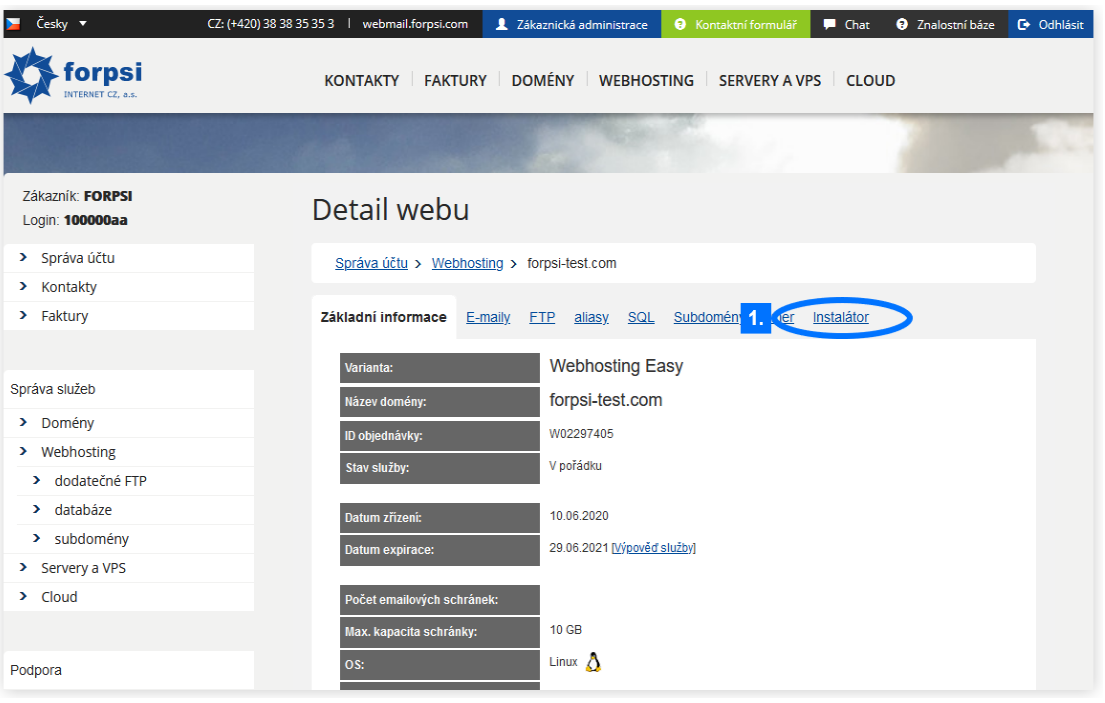Switch to the Instalátor tab
Image resolution: width=1105 pixels, height=703 pixels.
click(840, 318)
